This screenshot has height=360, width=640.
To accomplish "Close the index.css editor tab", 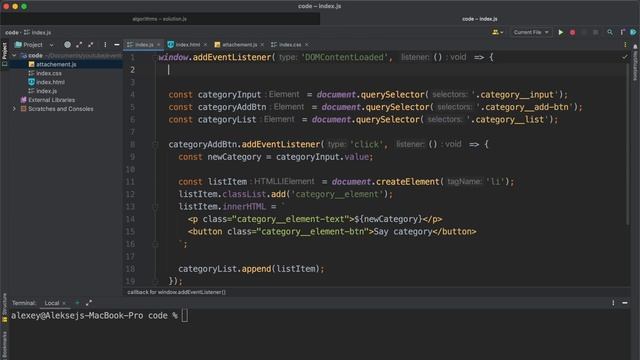I will tap(306, 44).
